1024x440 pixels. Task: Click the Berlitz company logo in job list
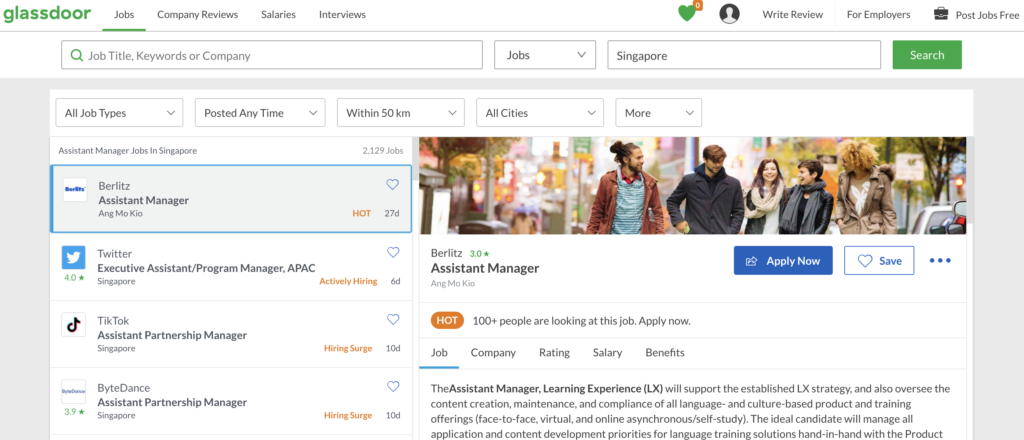pos(74,189)
